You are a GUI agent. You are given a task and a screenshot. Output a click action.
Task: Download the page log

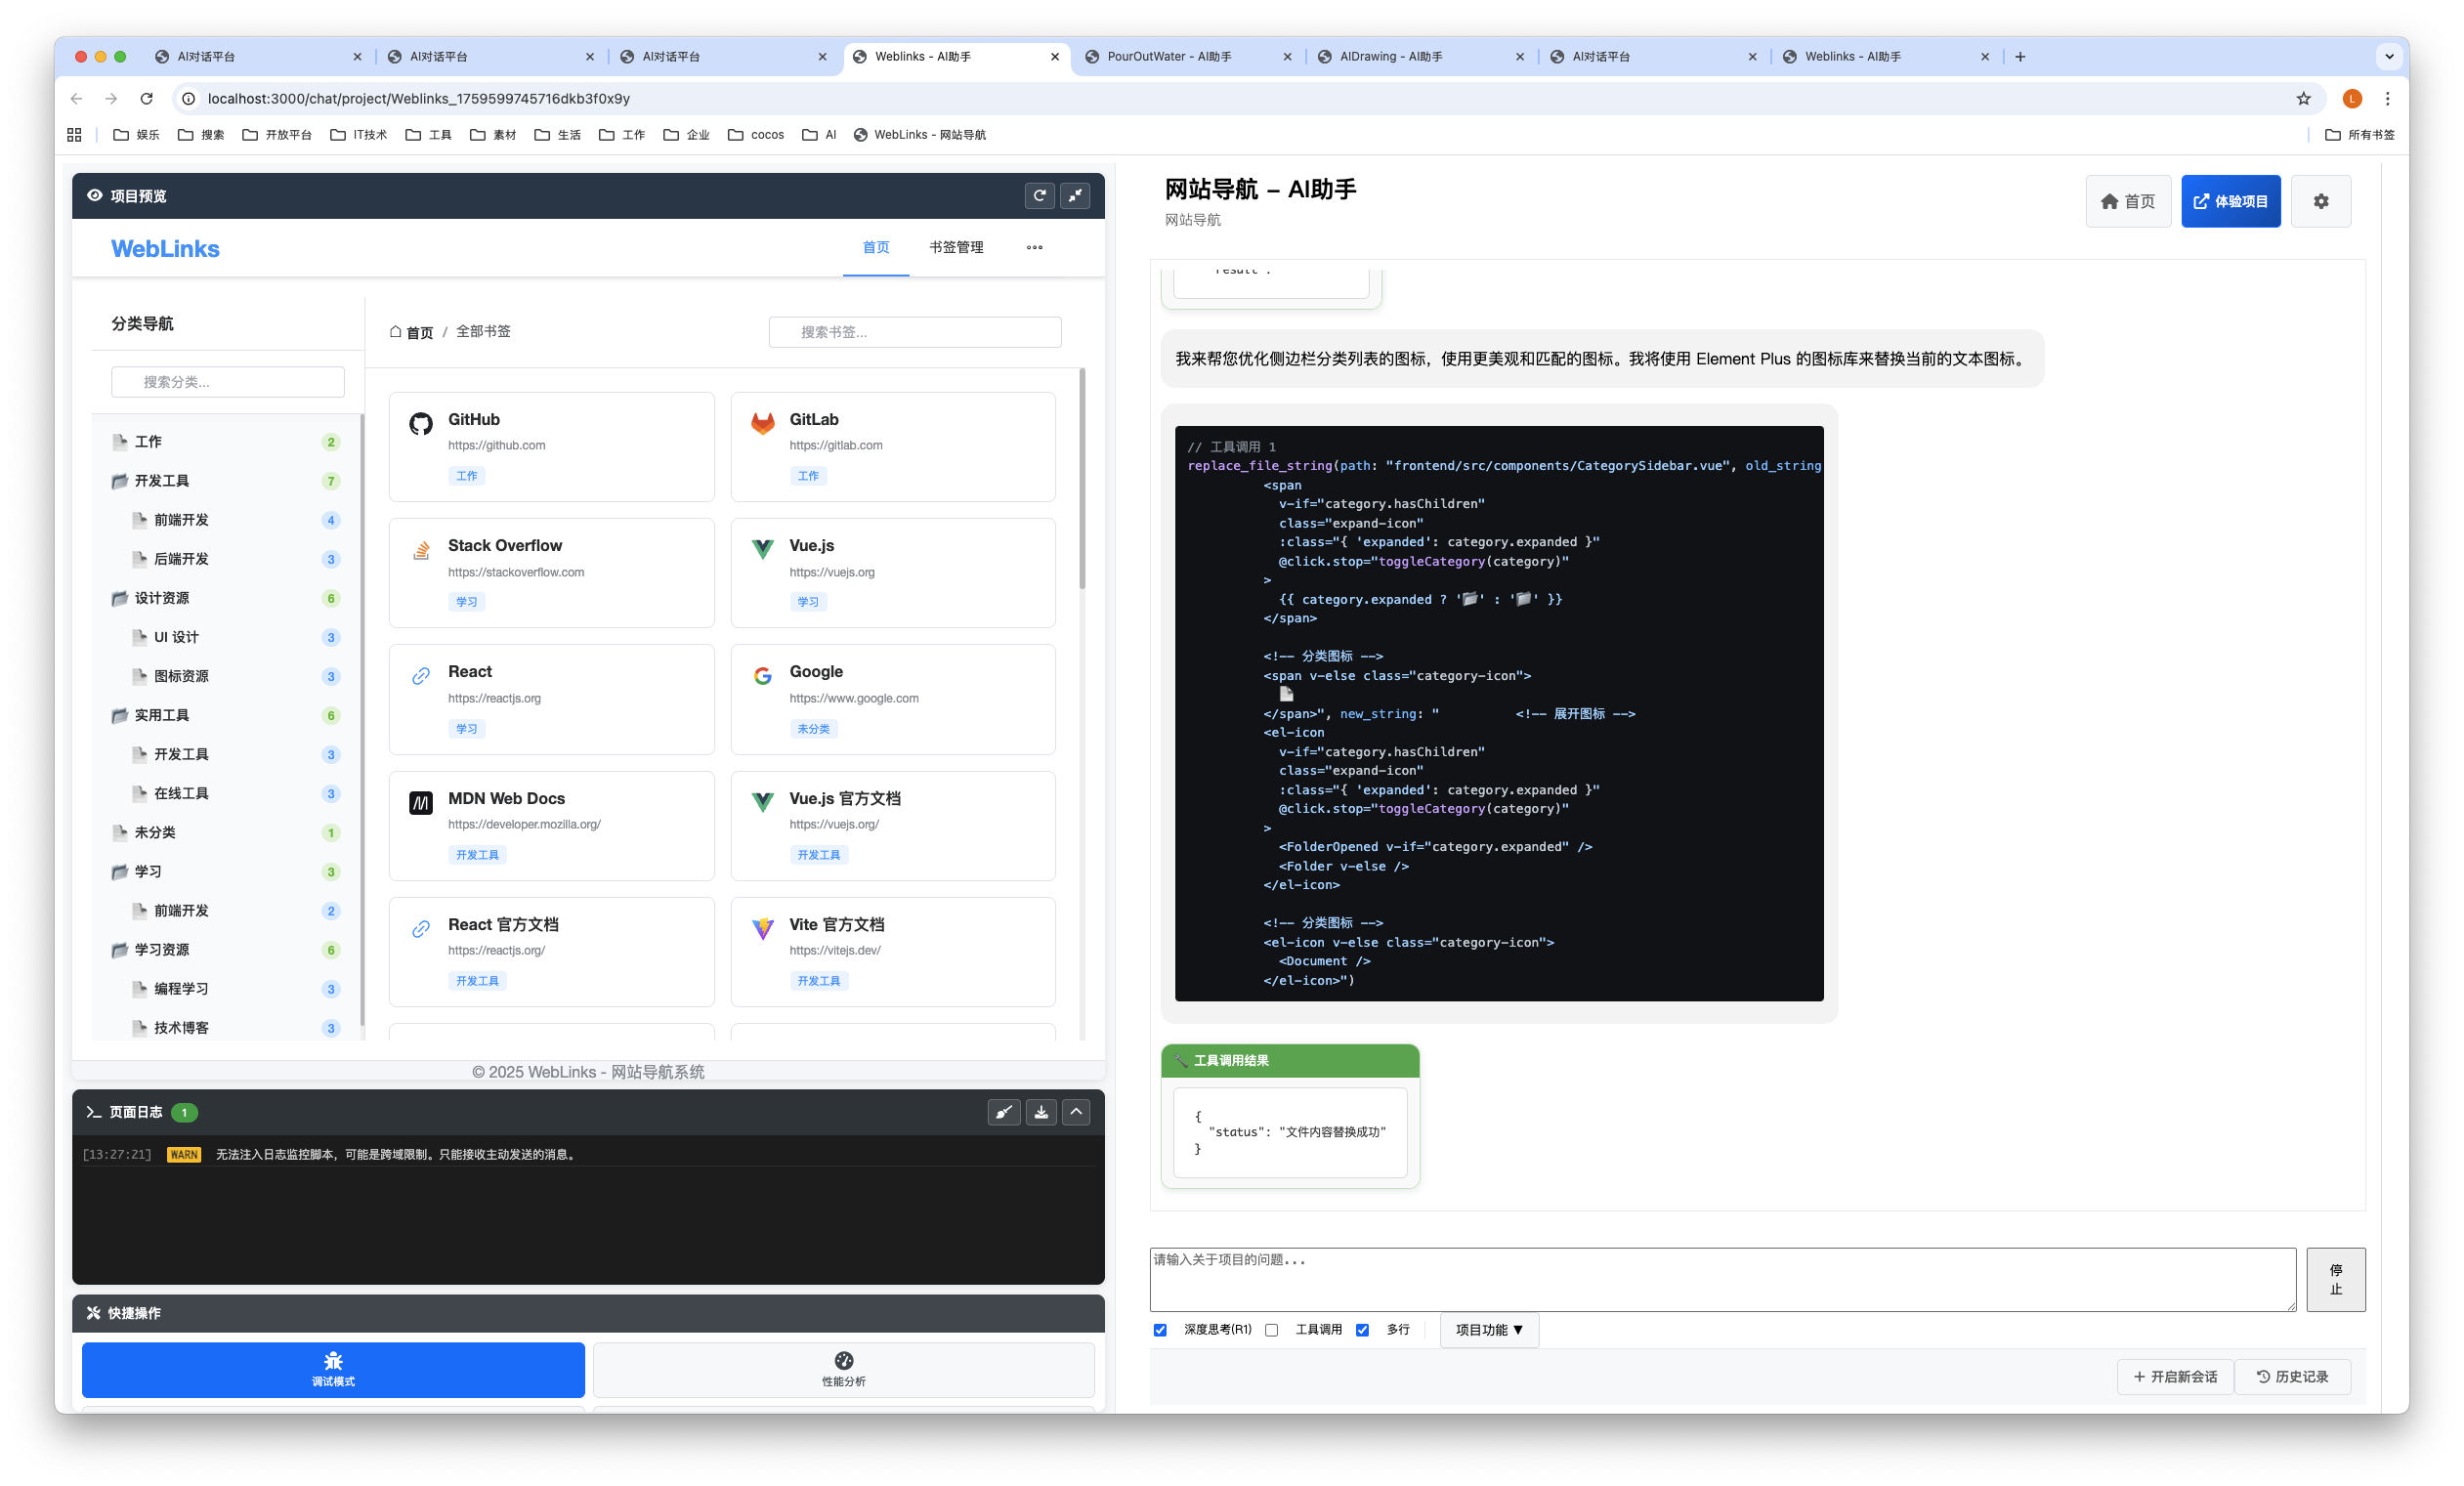1040,1112
